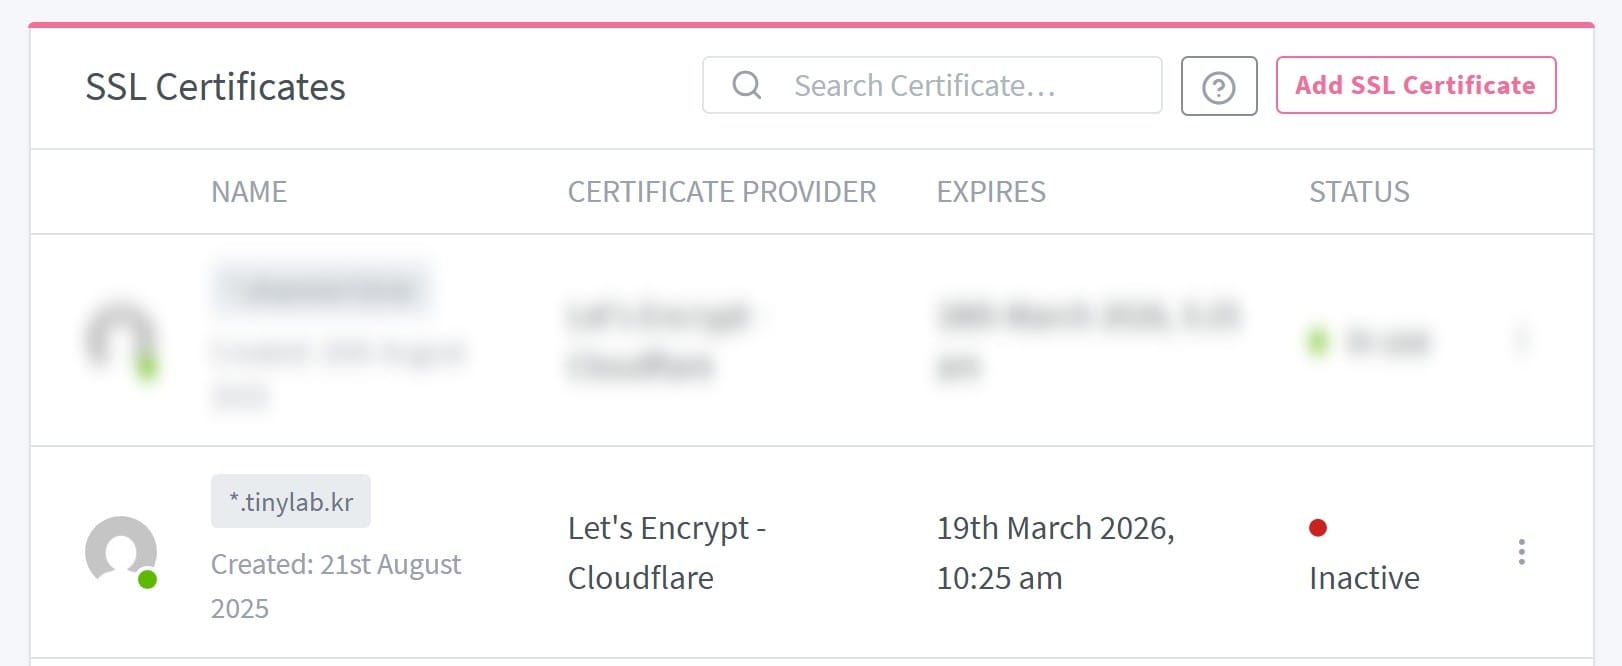Open the three-dot menu of the blurred certificate row
The width and height of the screenshot is (1622, 666).
tap(1521, 341)
